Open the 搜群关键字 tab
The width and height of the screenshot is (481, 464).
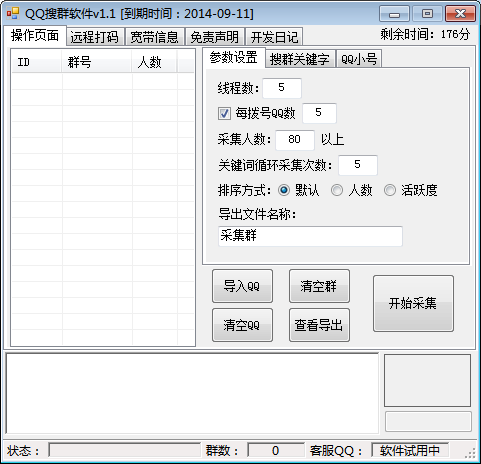300,59
